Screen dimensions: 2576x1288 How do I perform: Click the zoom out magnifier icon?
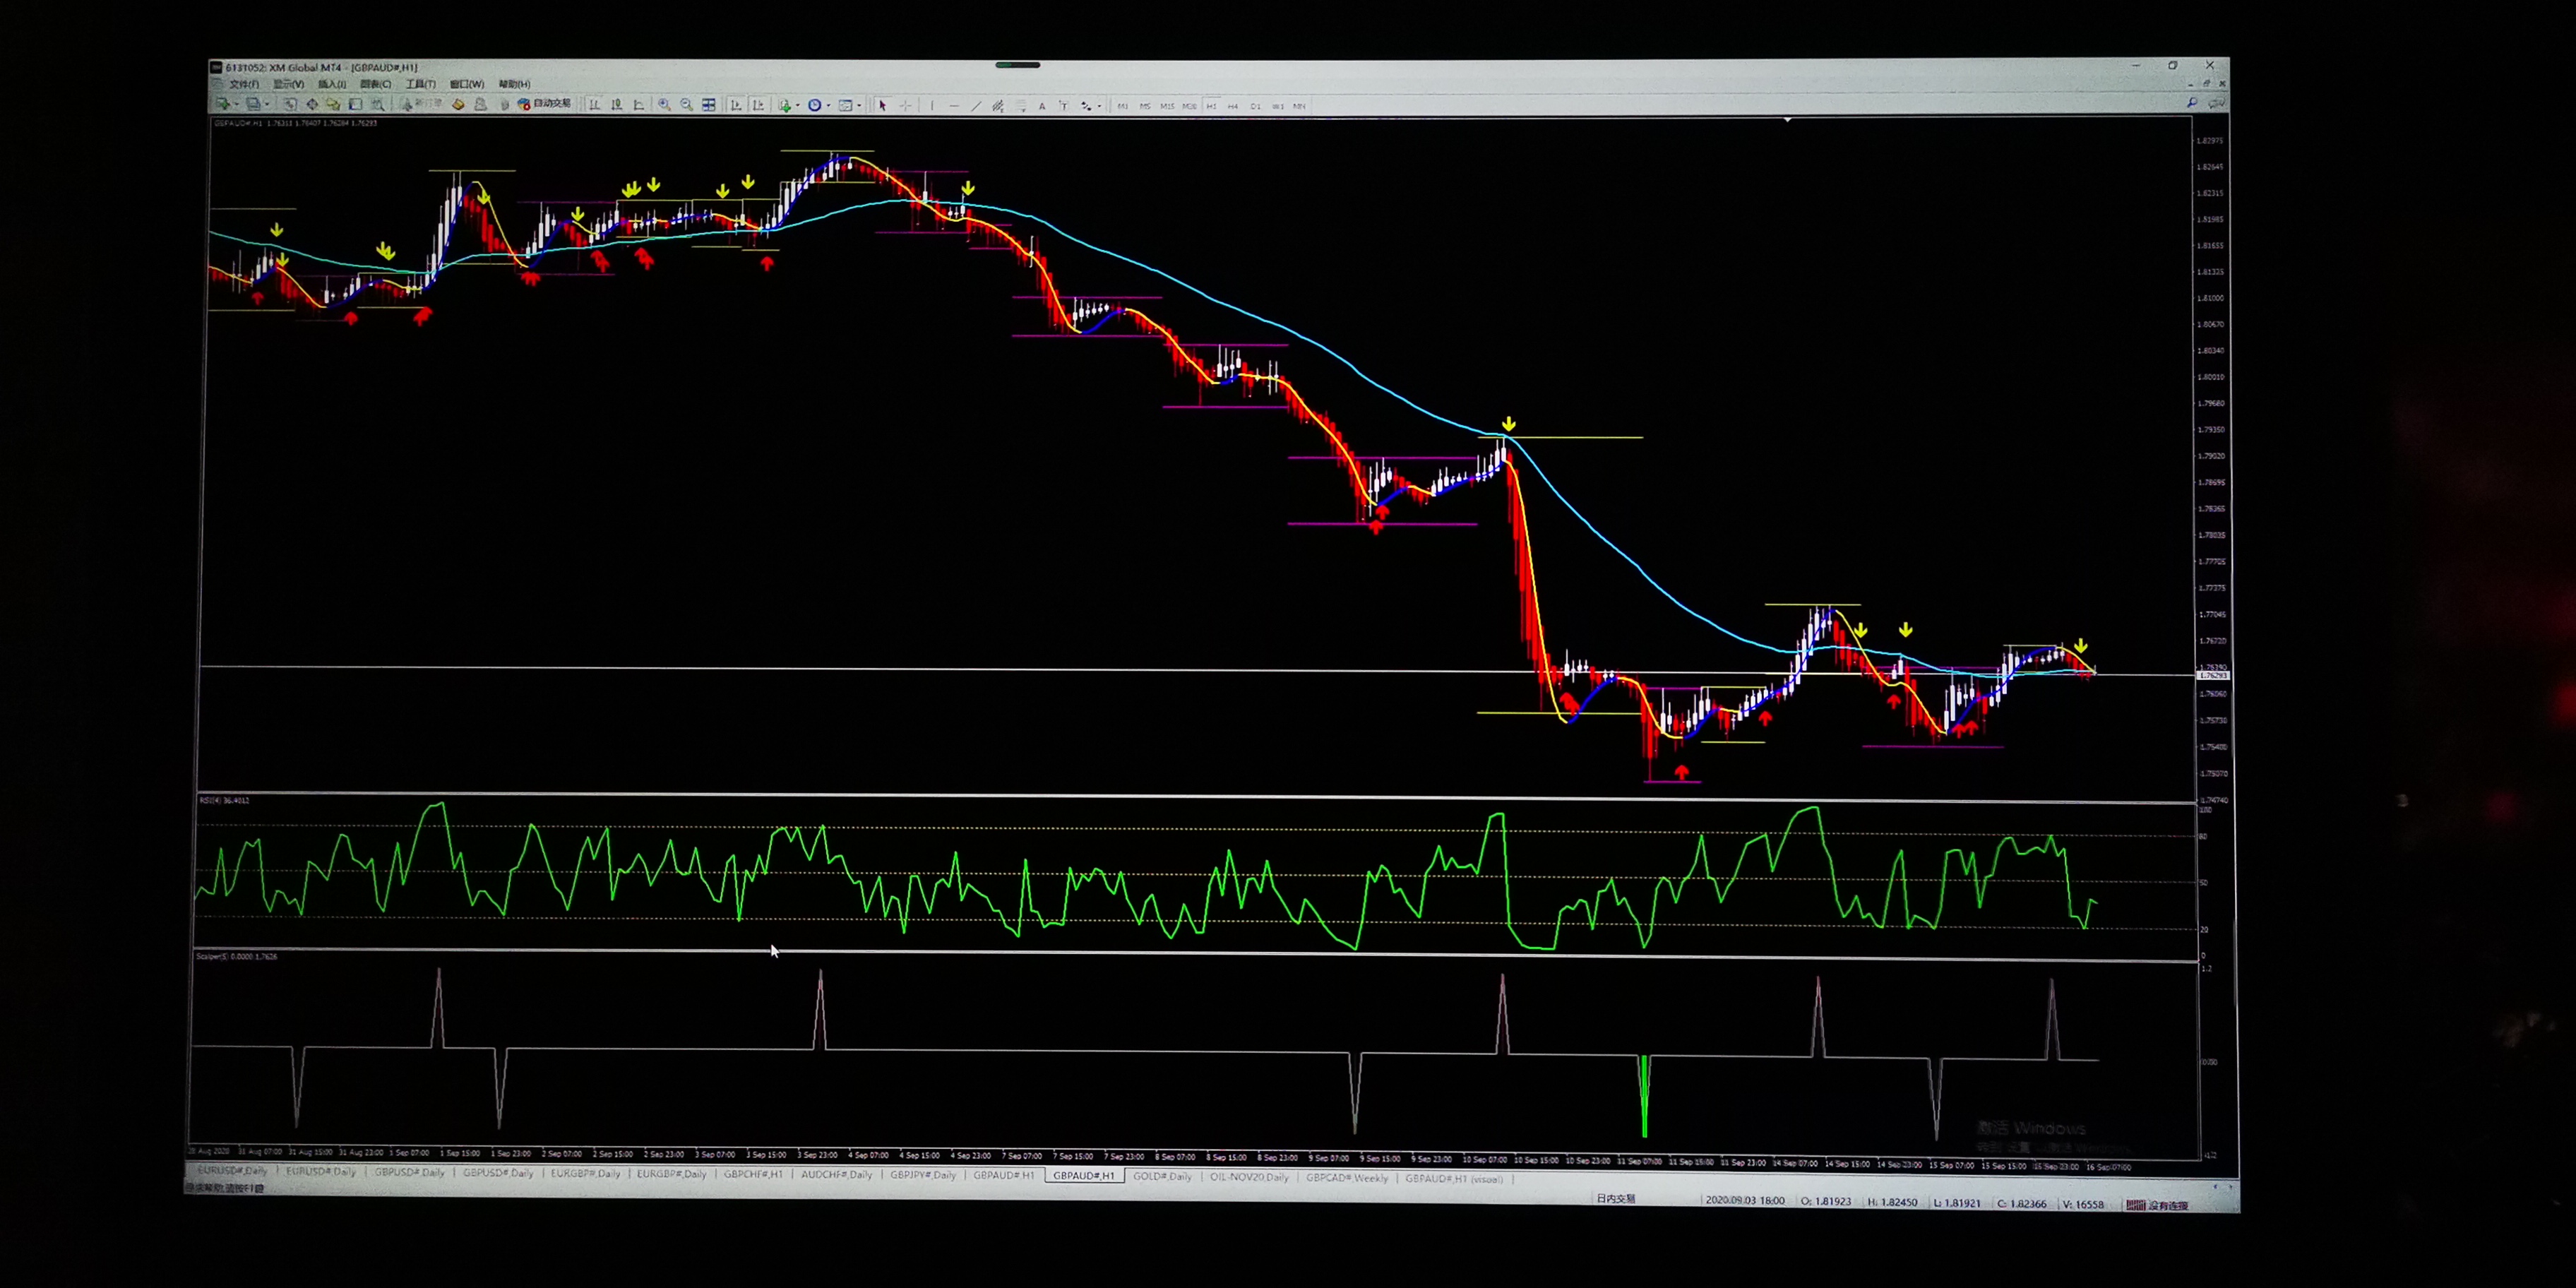pyautogui.click(x=686, y=105)
